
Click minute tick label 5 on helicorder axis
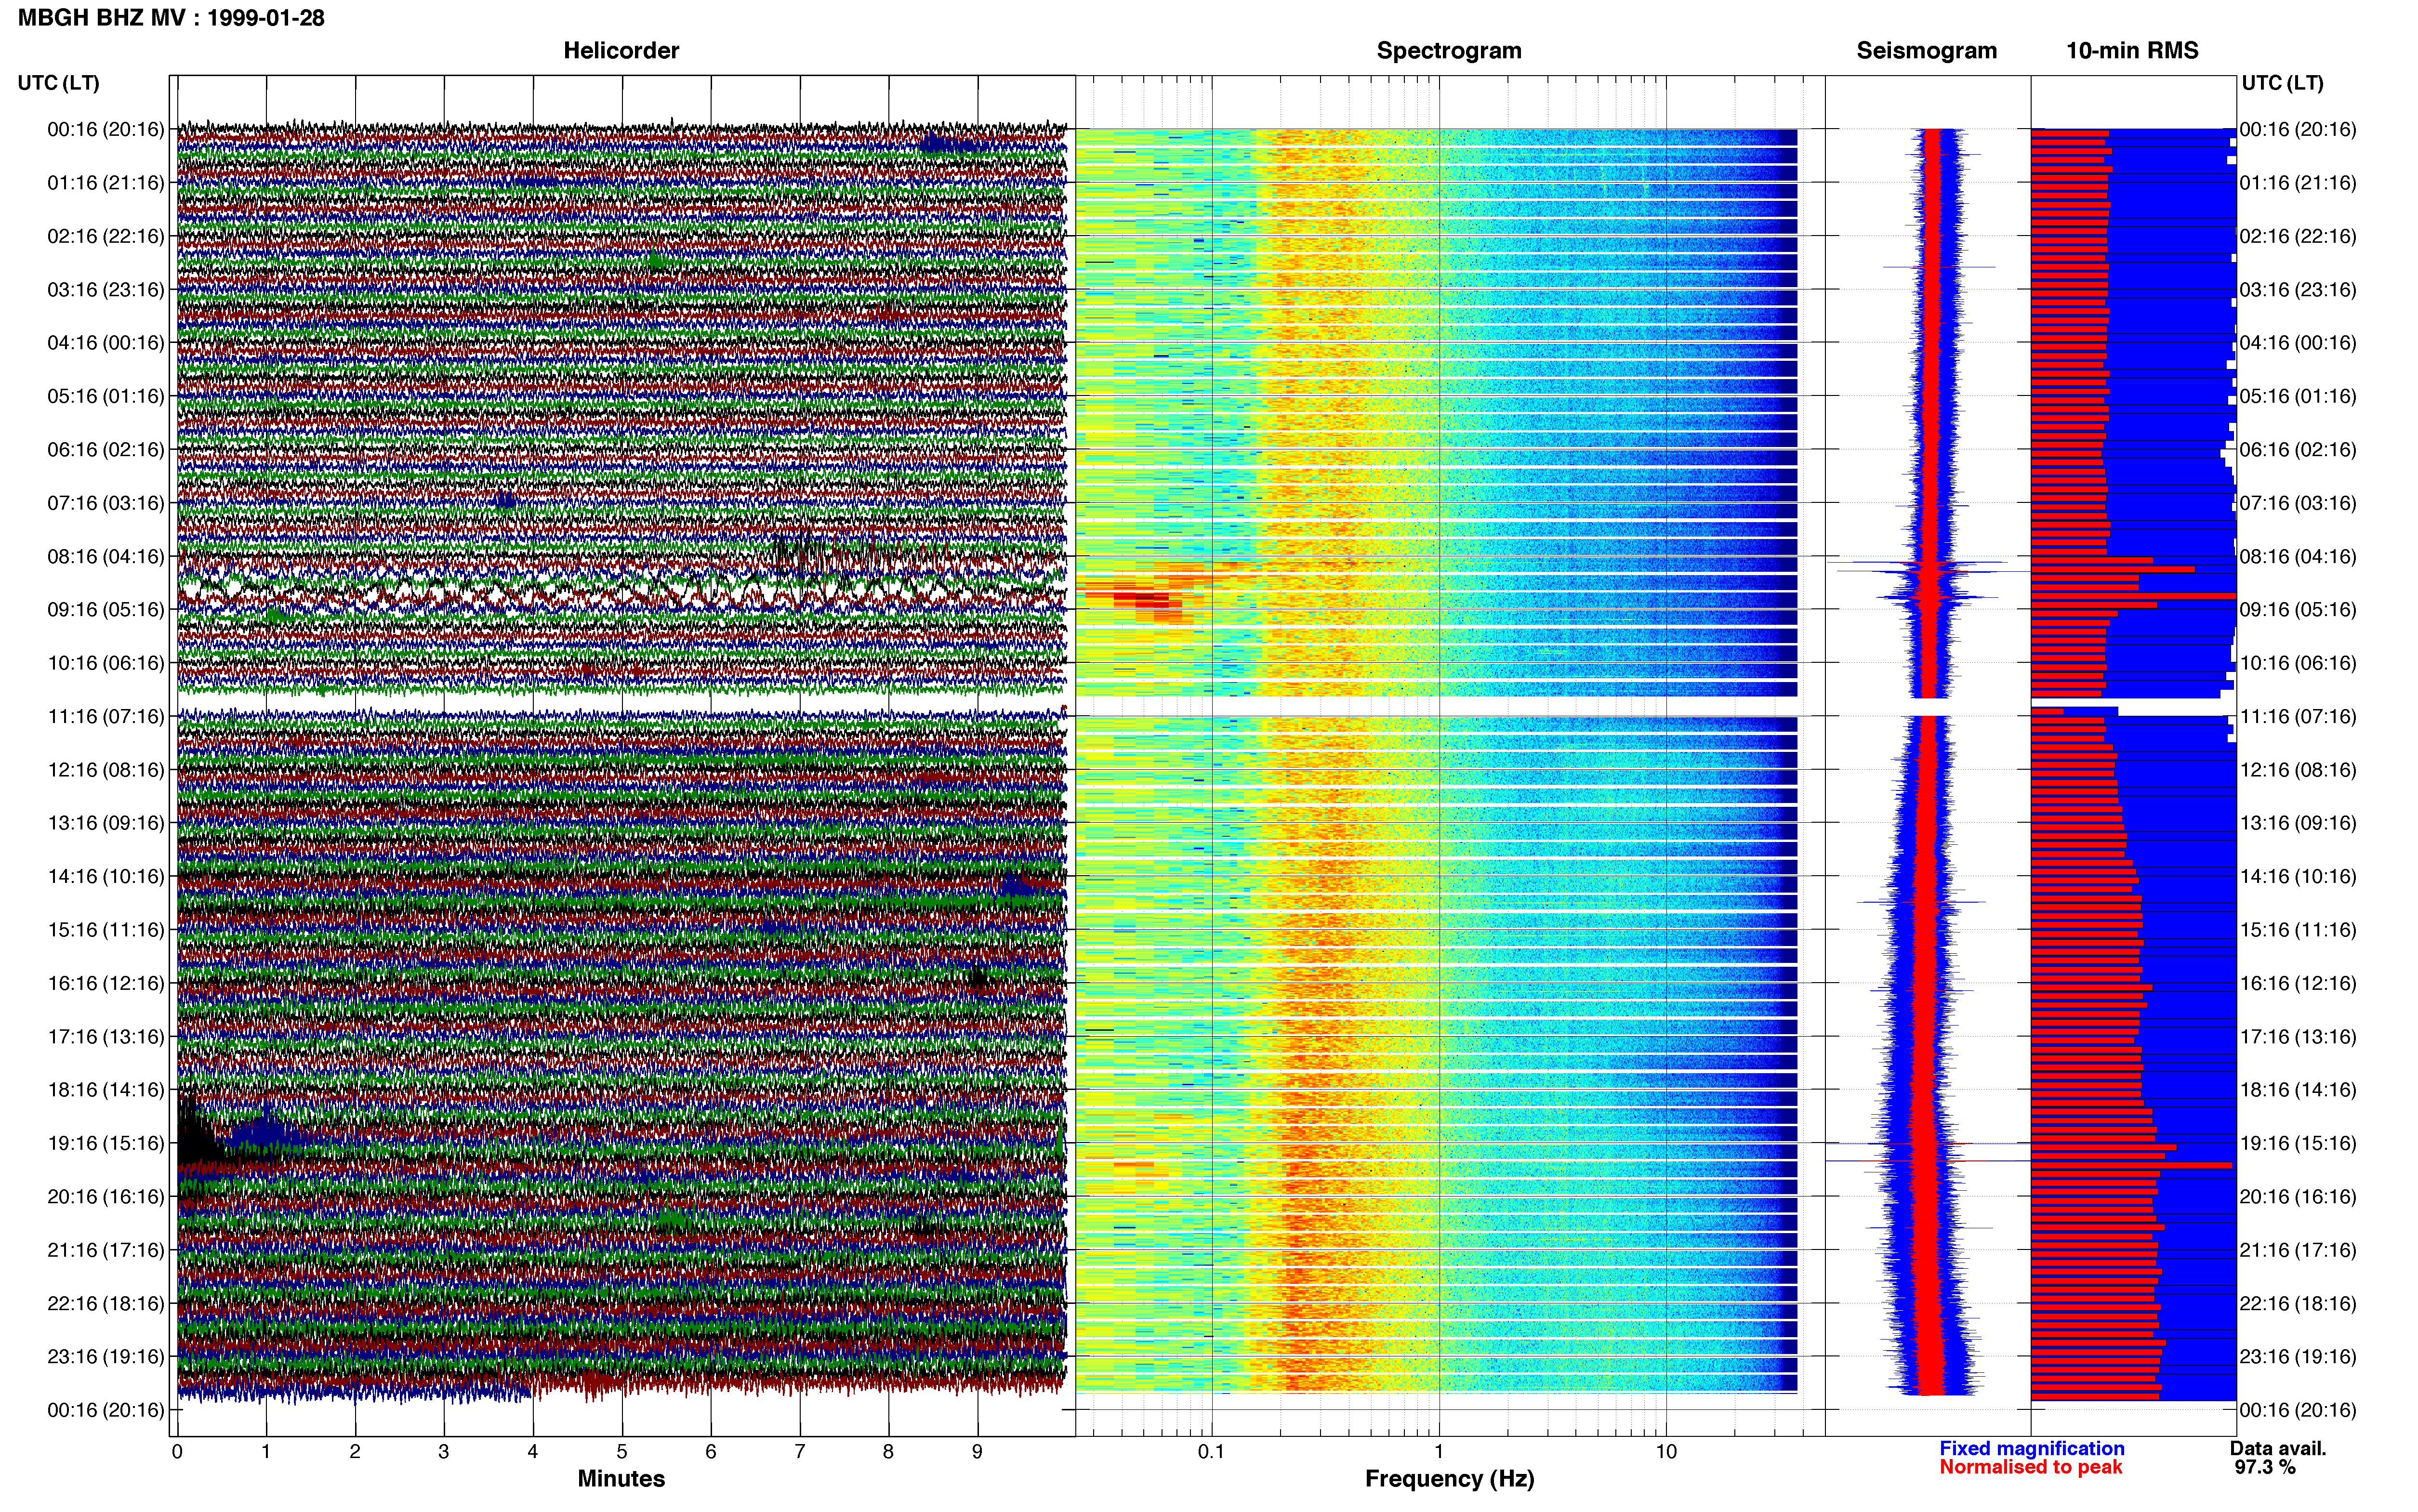[622, 1452]
